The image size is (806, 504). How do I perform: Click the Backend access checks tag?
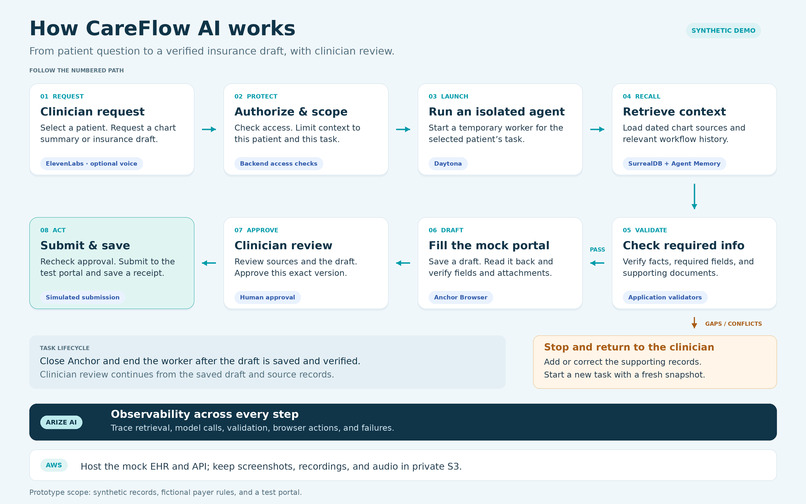point(279,164)
